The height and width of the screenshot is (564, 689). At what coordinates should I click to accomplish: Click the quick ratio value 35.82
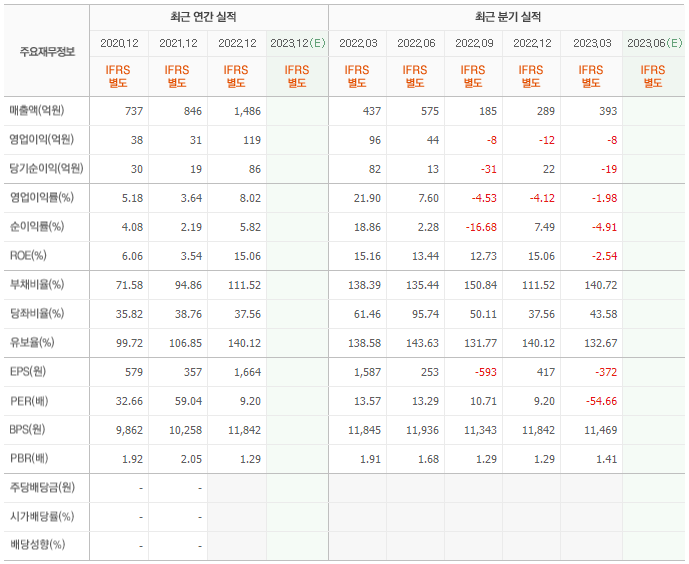tap(130, 314)
